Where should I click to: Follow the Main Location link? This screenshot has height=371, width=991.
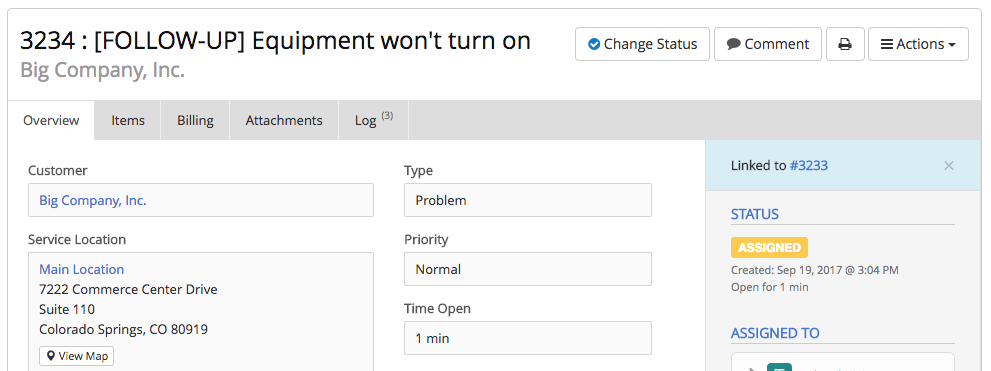pos(82,269)
